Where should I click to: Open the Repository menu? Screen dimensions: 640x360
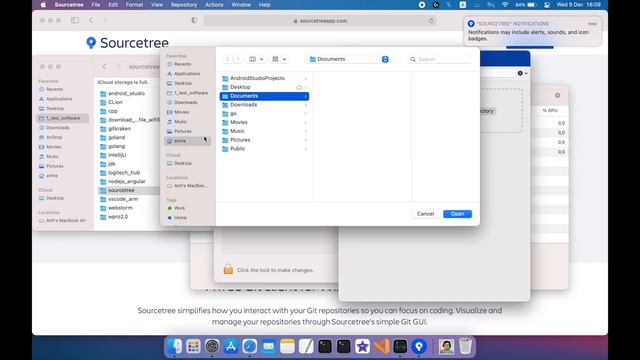pos(184,5)
